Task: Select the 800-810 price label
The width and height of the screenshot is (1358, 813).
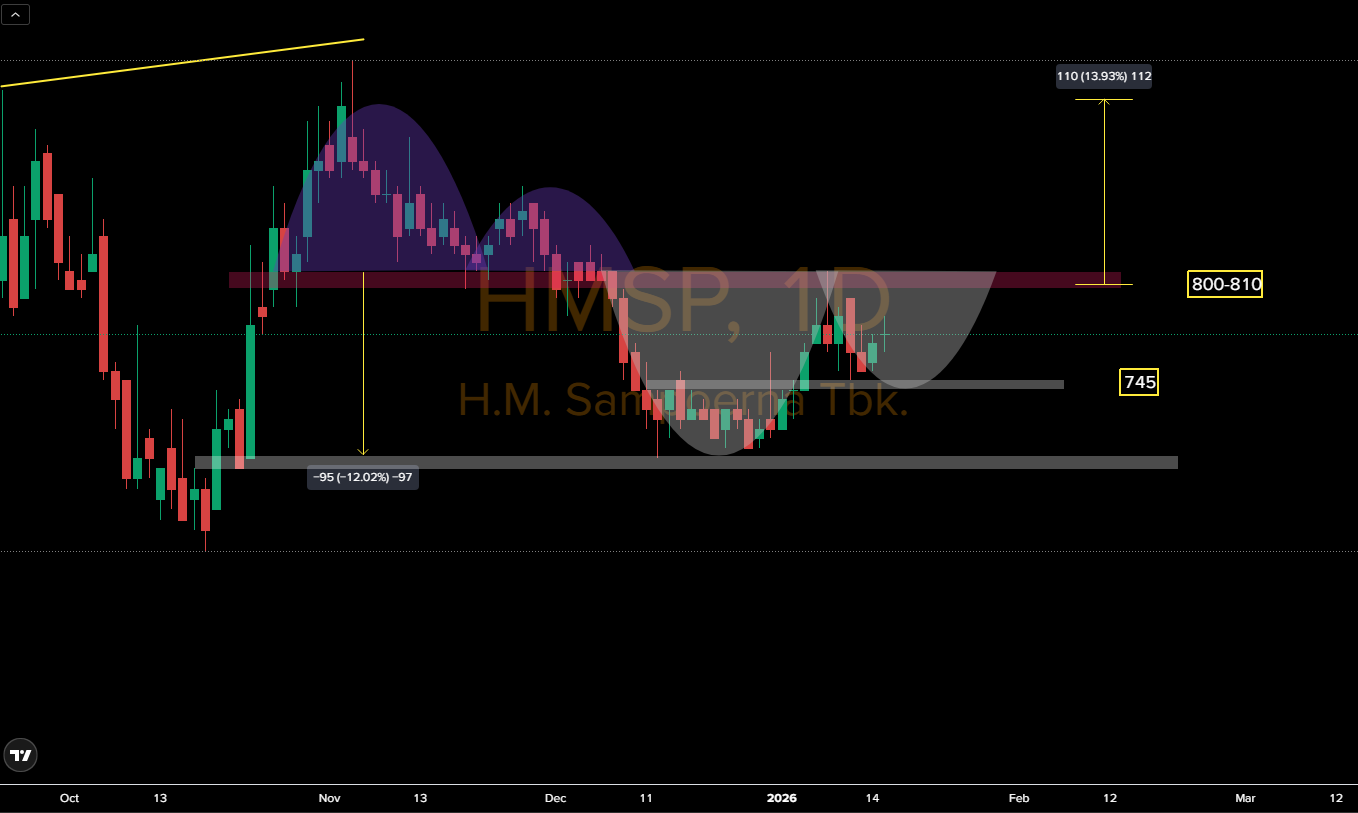Action: click(1226, 284)
